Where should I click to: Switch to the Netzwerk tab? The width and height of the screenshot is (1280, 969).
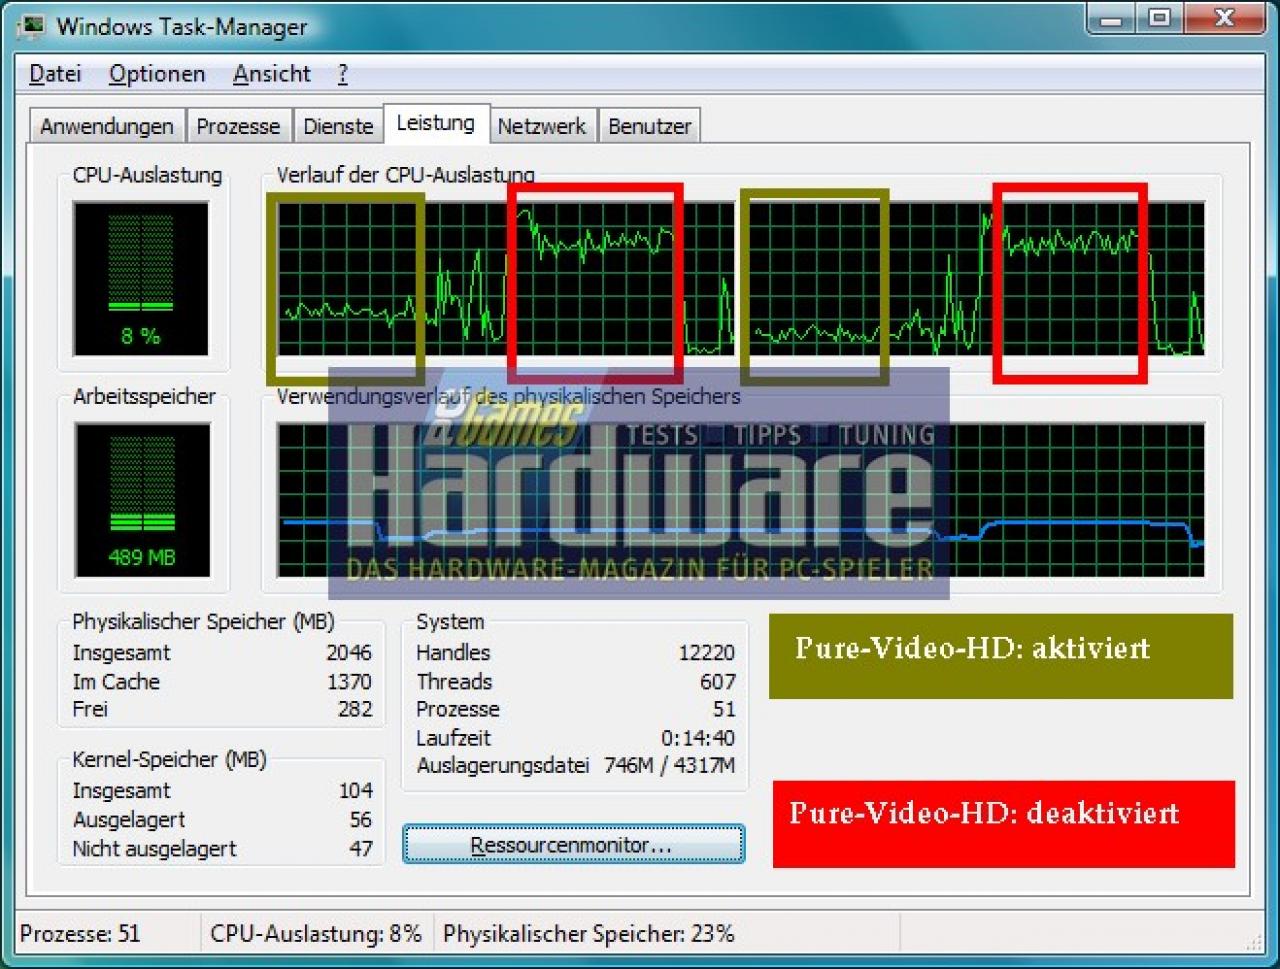tap(541, 127)
